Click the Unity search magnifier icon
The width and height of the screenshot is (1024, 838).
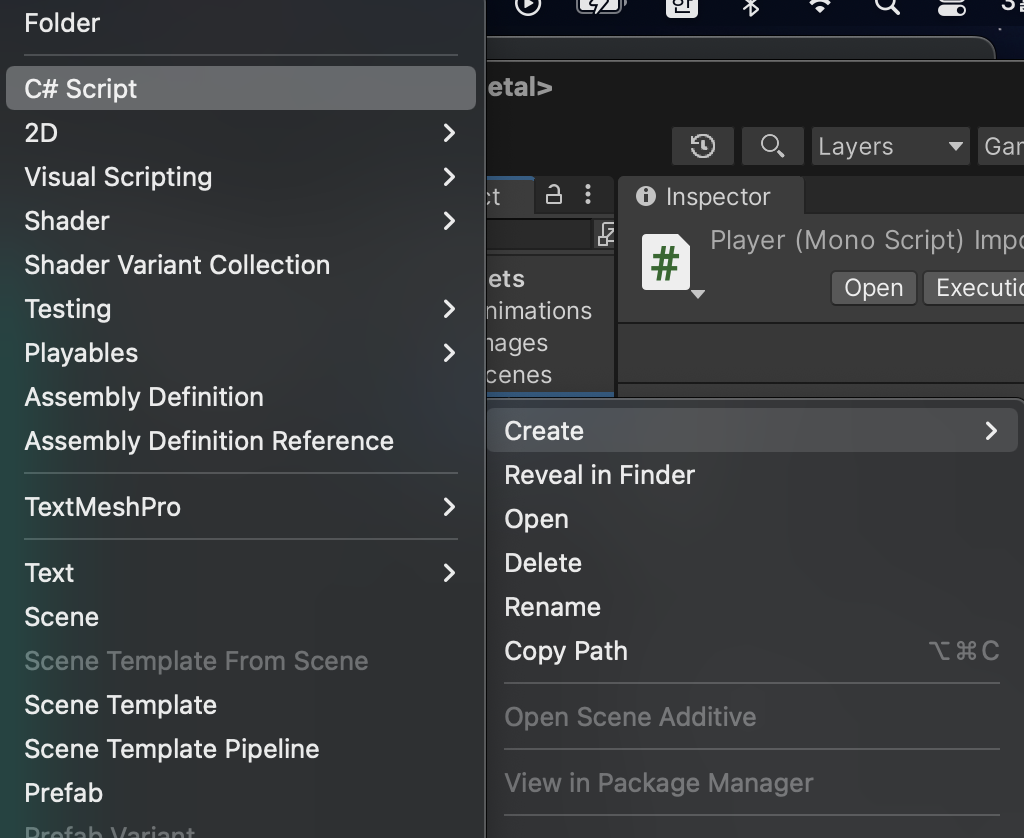pyautogui.click(x=772, y=146)
